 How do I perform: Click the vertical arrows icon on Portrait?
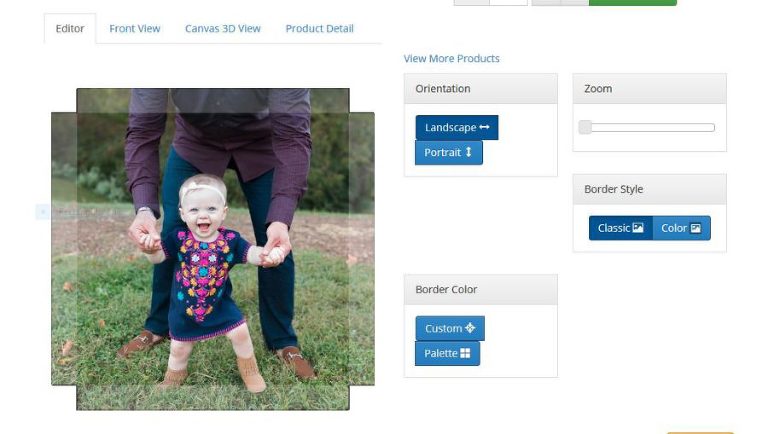(x=468, y=152)
